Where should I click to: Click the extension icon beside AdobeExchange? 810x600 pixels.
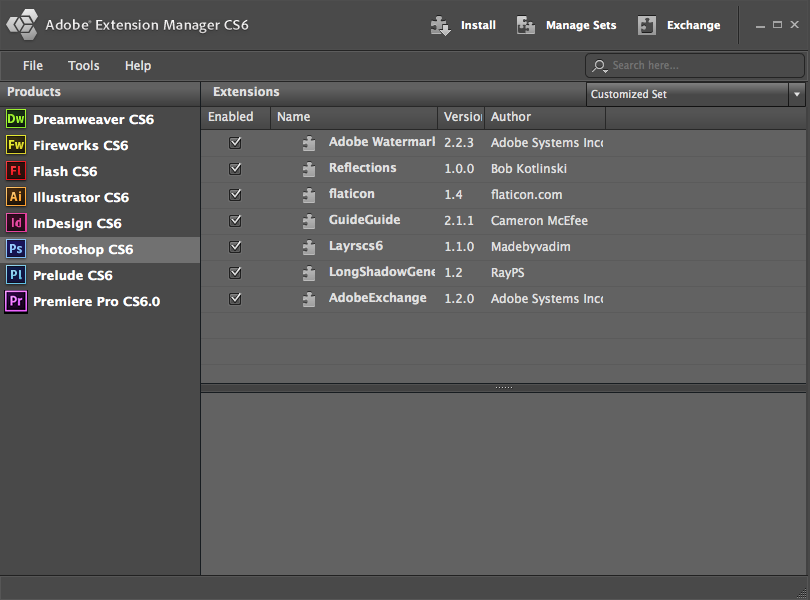309,299
